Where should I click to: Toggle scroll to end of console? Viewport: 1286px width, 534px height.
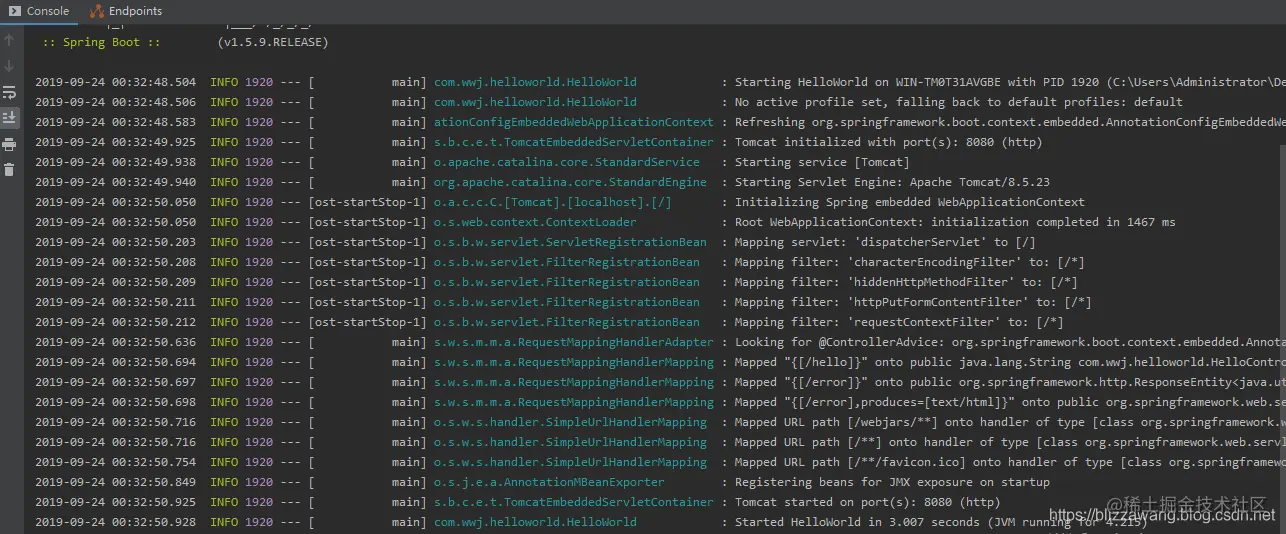pos(10,118)
